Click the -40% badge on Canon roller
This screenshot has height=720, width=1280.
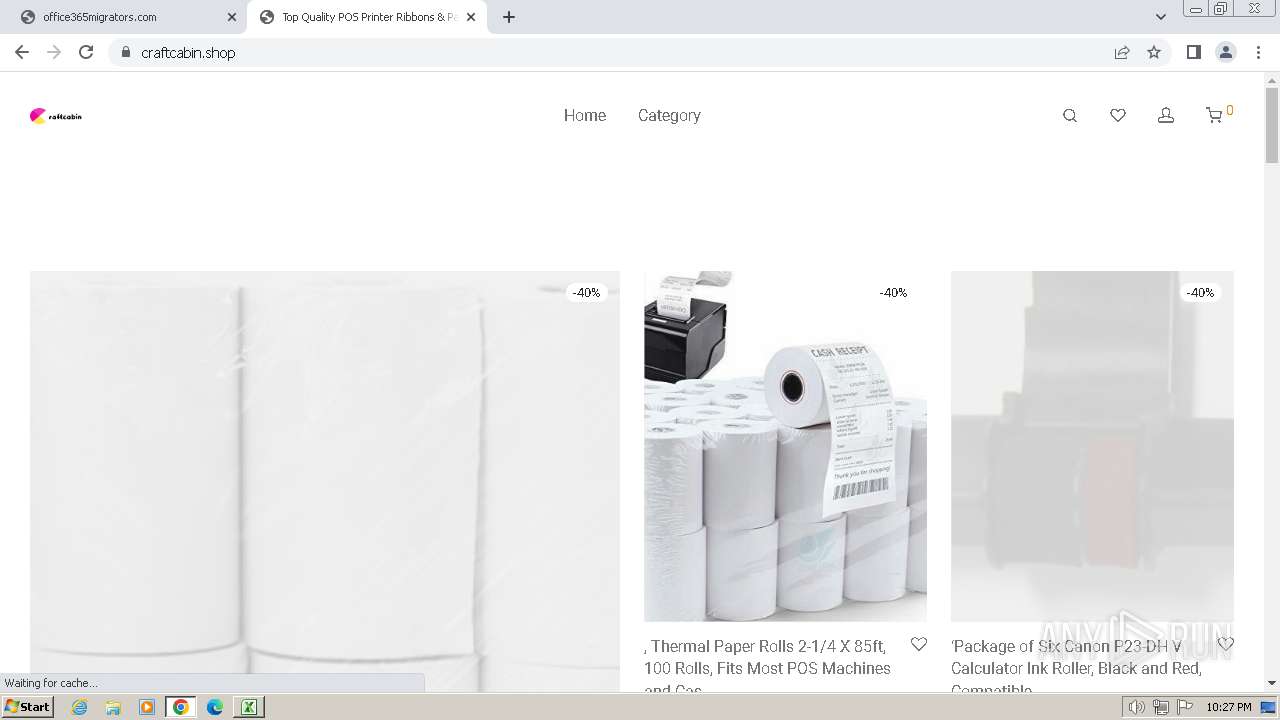click(x=1200, y=293)
